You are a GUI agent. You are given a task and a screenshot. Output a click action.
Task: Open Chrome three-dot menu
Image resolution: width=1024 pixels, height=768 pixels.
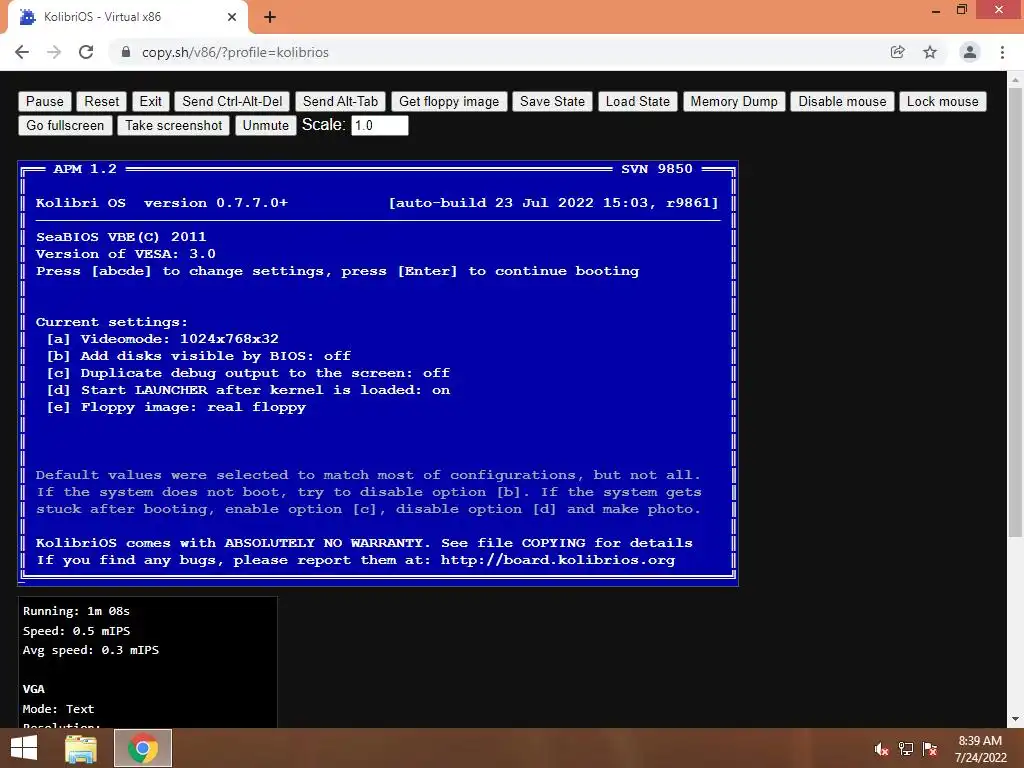coord(1002,52)
